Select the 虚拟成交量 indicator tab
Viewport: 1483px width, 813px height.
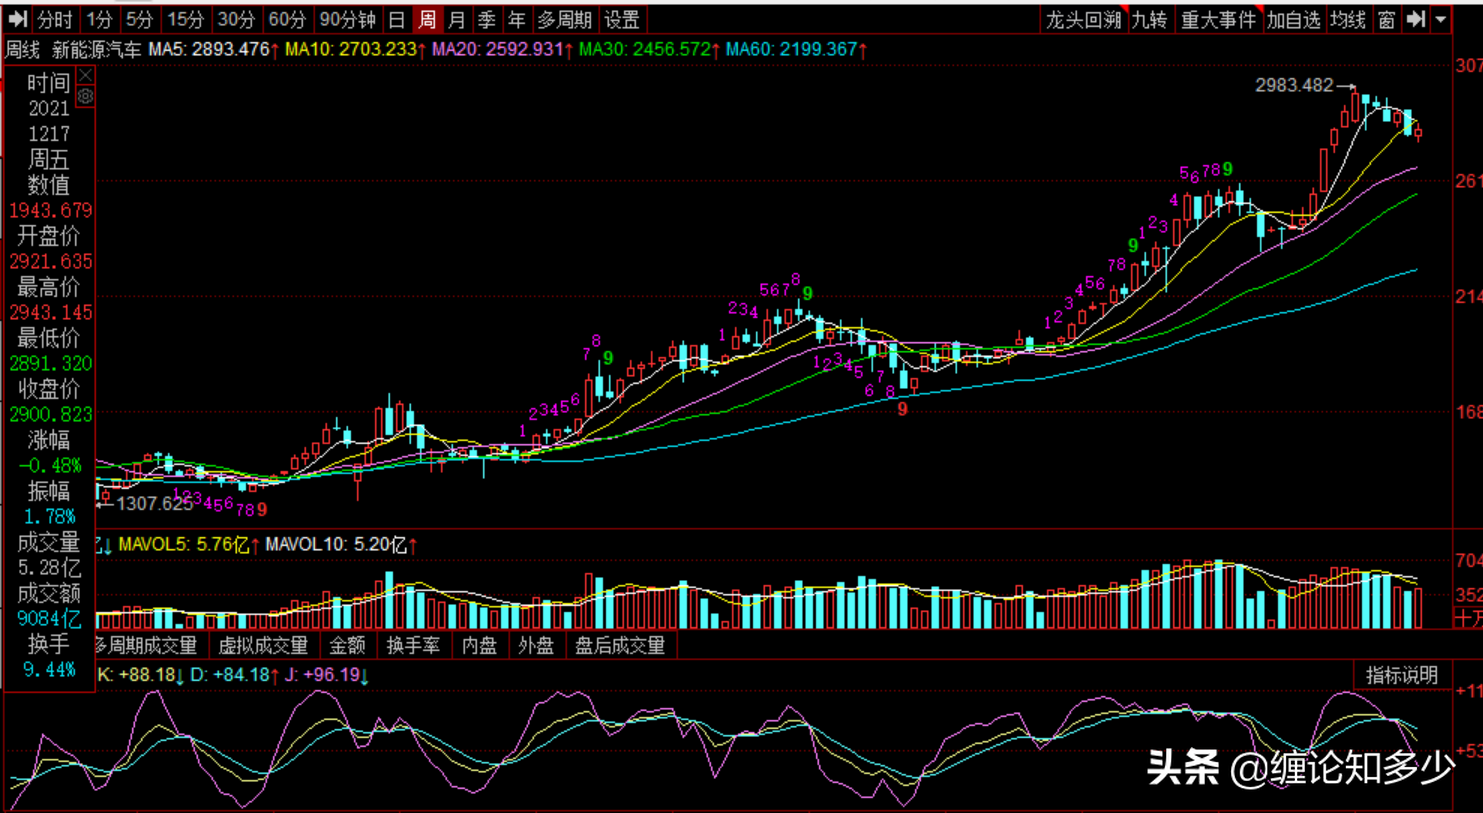[x=263, y=646]
